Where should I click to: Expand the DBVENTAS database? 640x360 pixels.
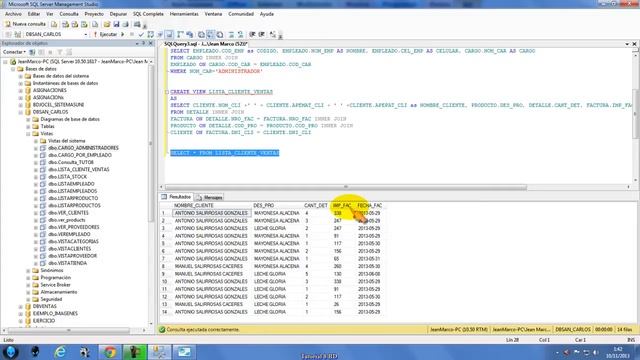point(20,307)
